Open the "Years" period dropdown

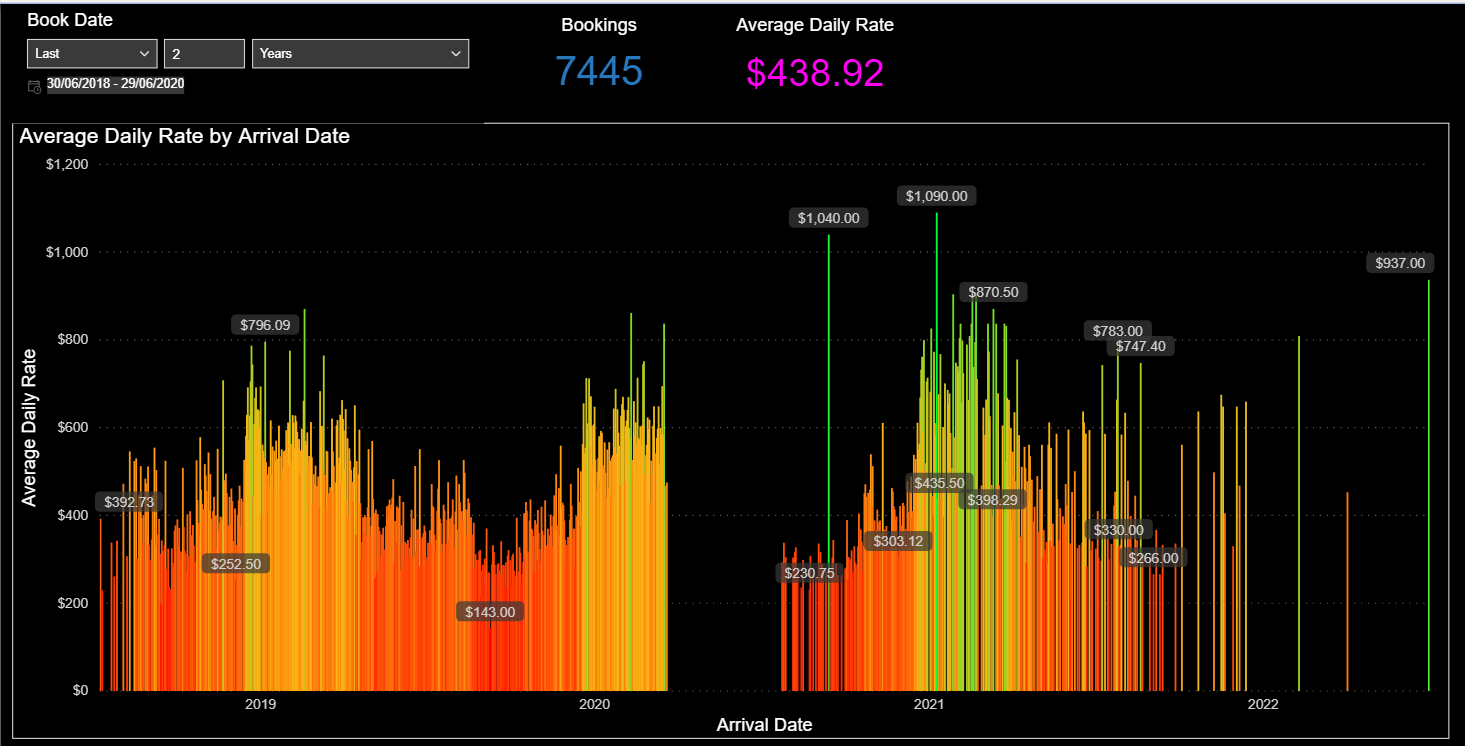360,53
